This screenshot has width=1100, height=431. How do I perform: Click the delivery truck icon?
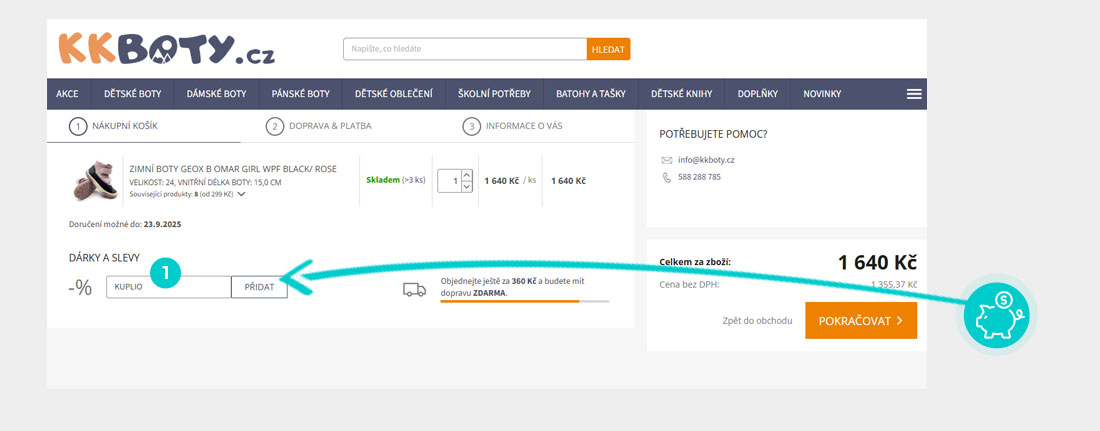414,289
